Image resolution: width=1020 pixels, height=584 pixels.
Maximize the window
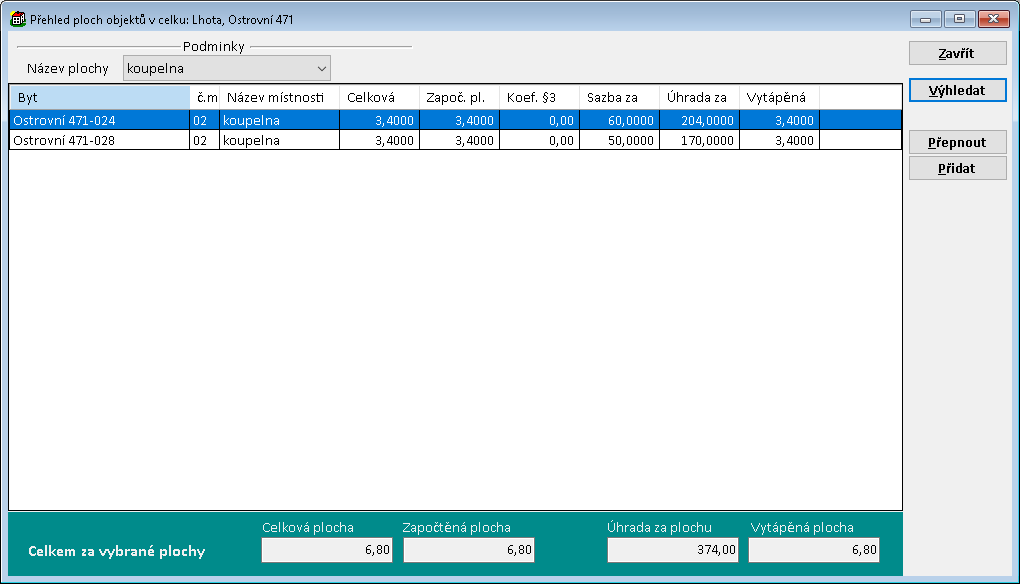tap(958, 19)
